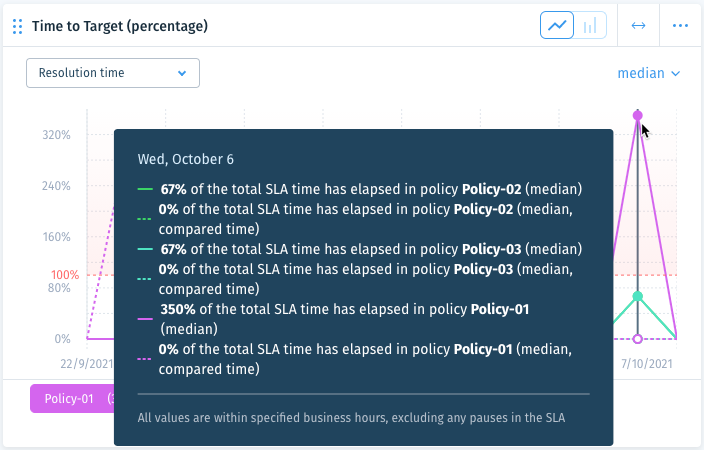Viewport: 704px width, 450px height.
Task: Click the horizontal expand arrows icon
Action: pos(638,26)
